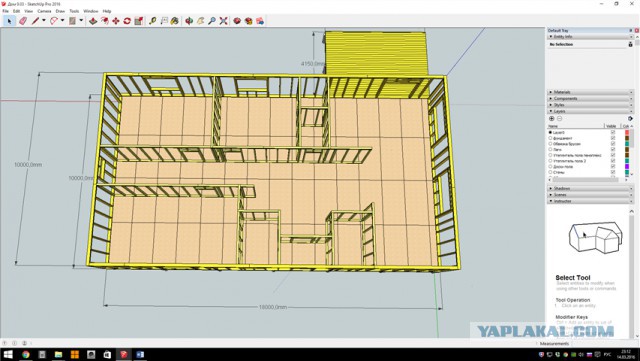
Task: Open the 3D Warehouse
Action: (237, 20)
